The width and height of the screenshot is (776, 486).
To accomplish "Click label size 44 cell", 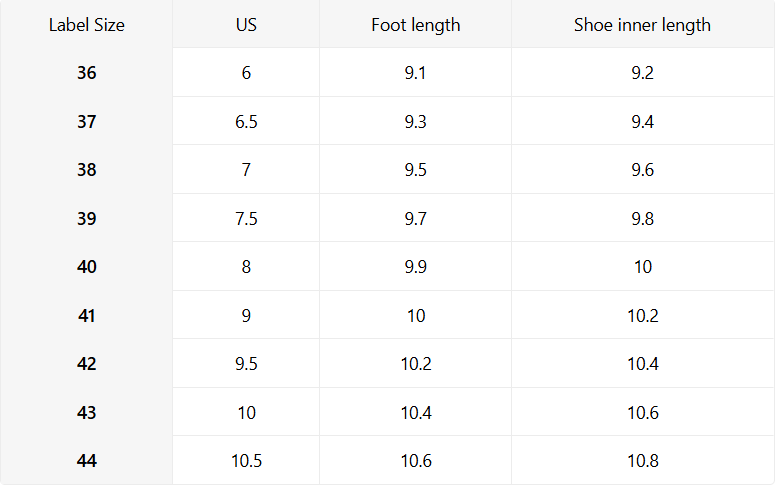I will tap(87, 461).
